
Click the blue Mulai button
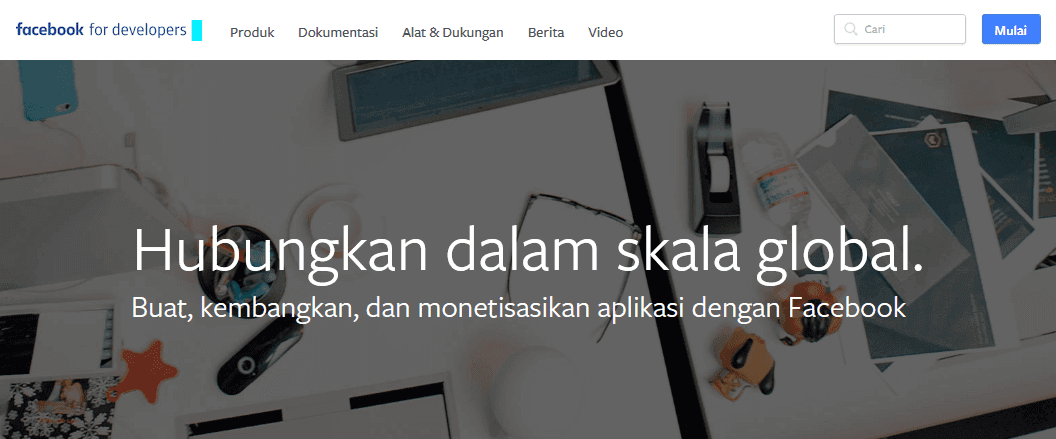click(x=1011, y=30)
